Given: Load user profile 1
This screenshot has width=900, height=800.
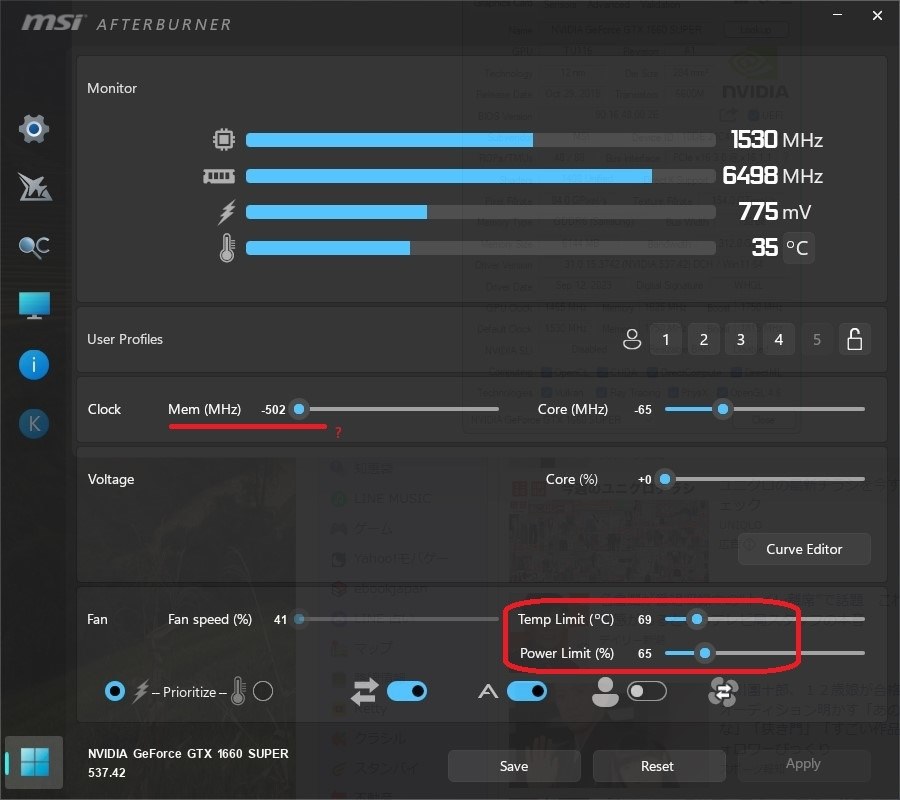Looking at the screenshot, I should pos(666,339).
